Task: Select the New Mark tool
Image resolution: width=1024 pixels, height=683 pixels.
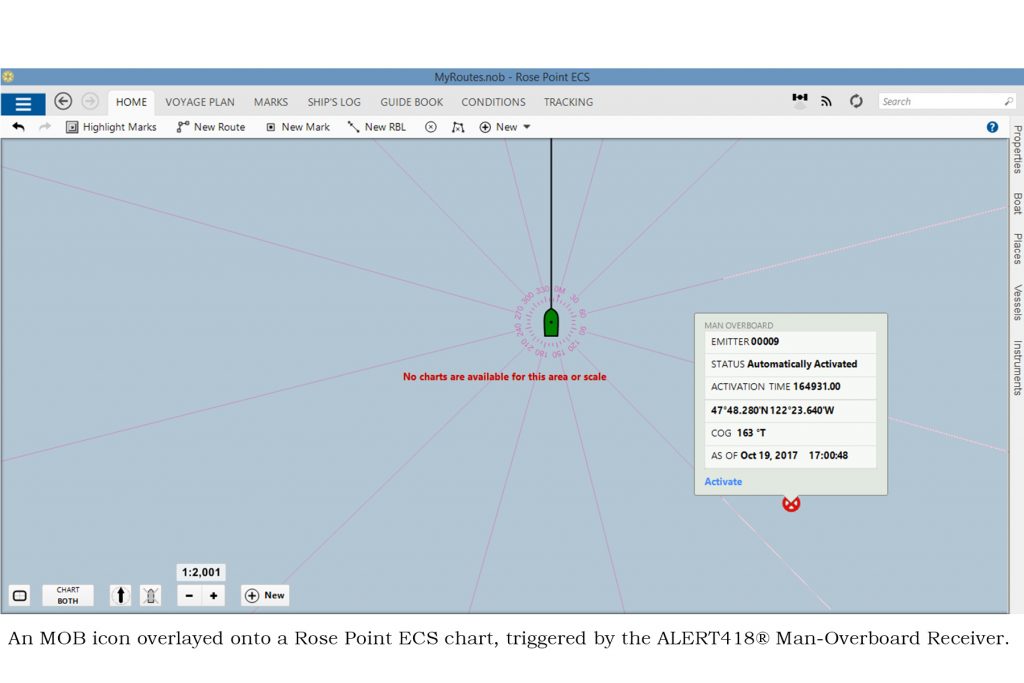Action: point(297,127)
